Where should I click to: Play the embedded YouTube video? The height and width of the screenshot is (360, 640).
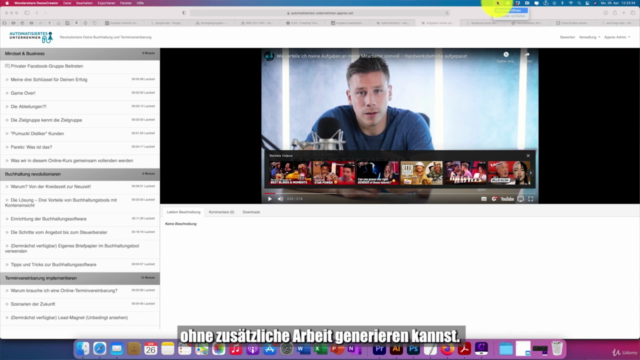pyautogui.click(x=270, y=199)
